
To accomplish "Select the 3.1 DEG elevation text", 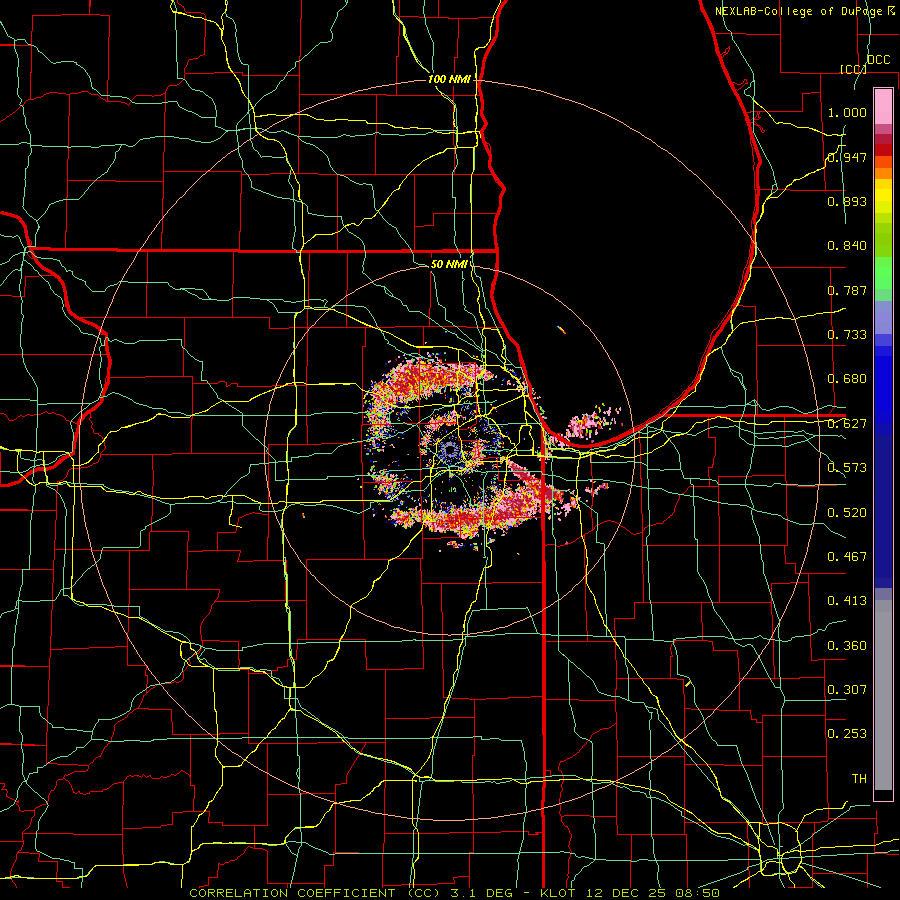I will (x=480, y=893).
